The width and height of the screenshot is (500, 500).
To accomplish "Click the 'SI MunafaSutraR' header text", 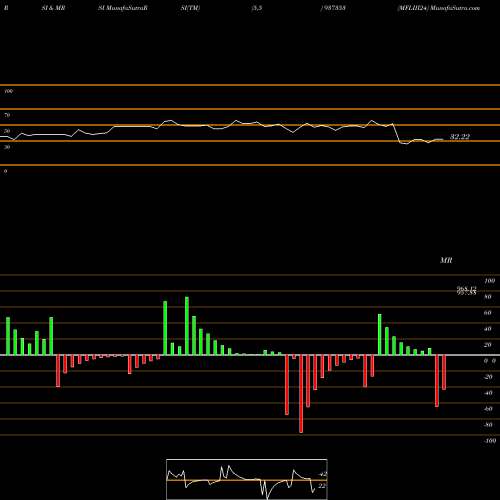I will 123,8.
